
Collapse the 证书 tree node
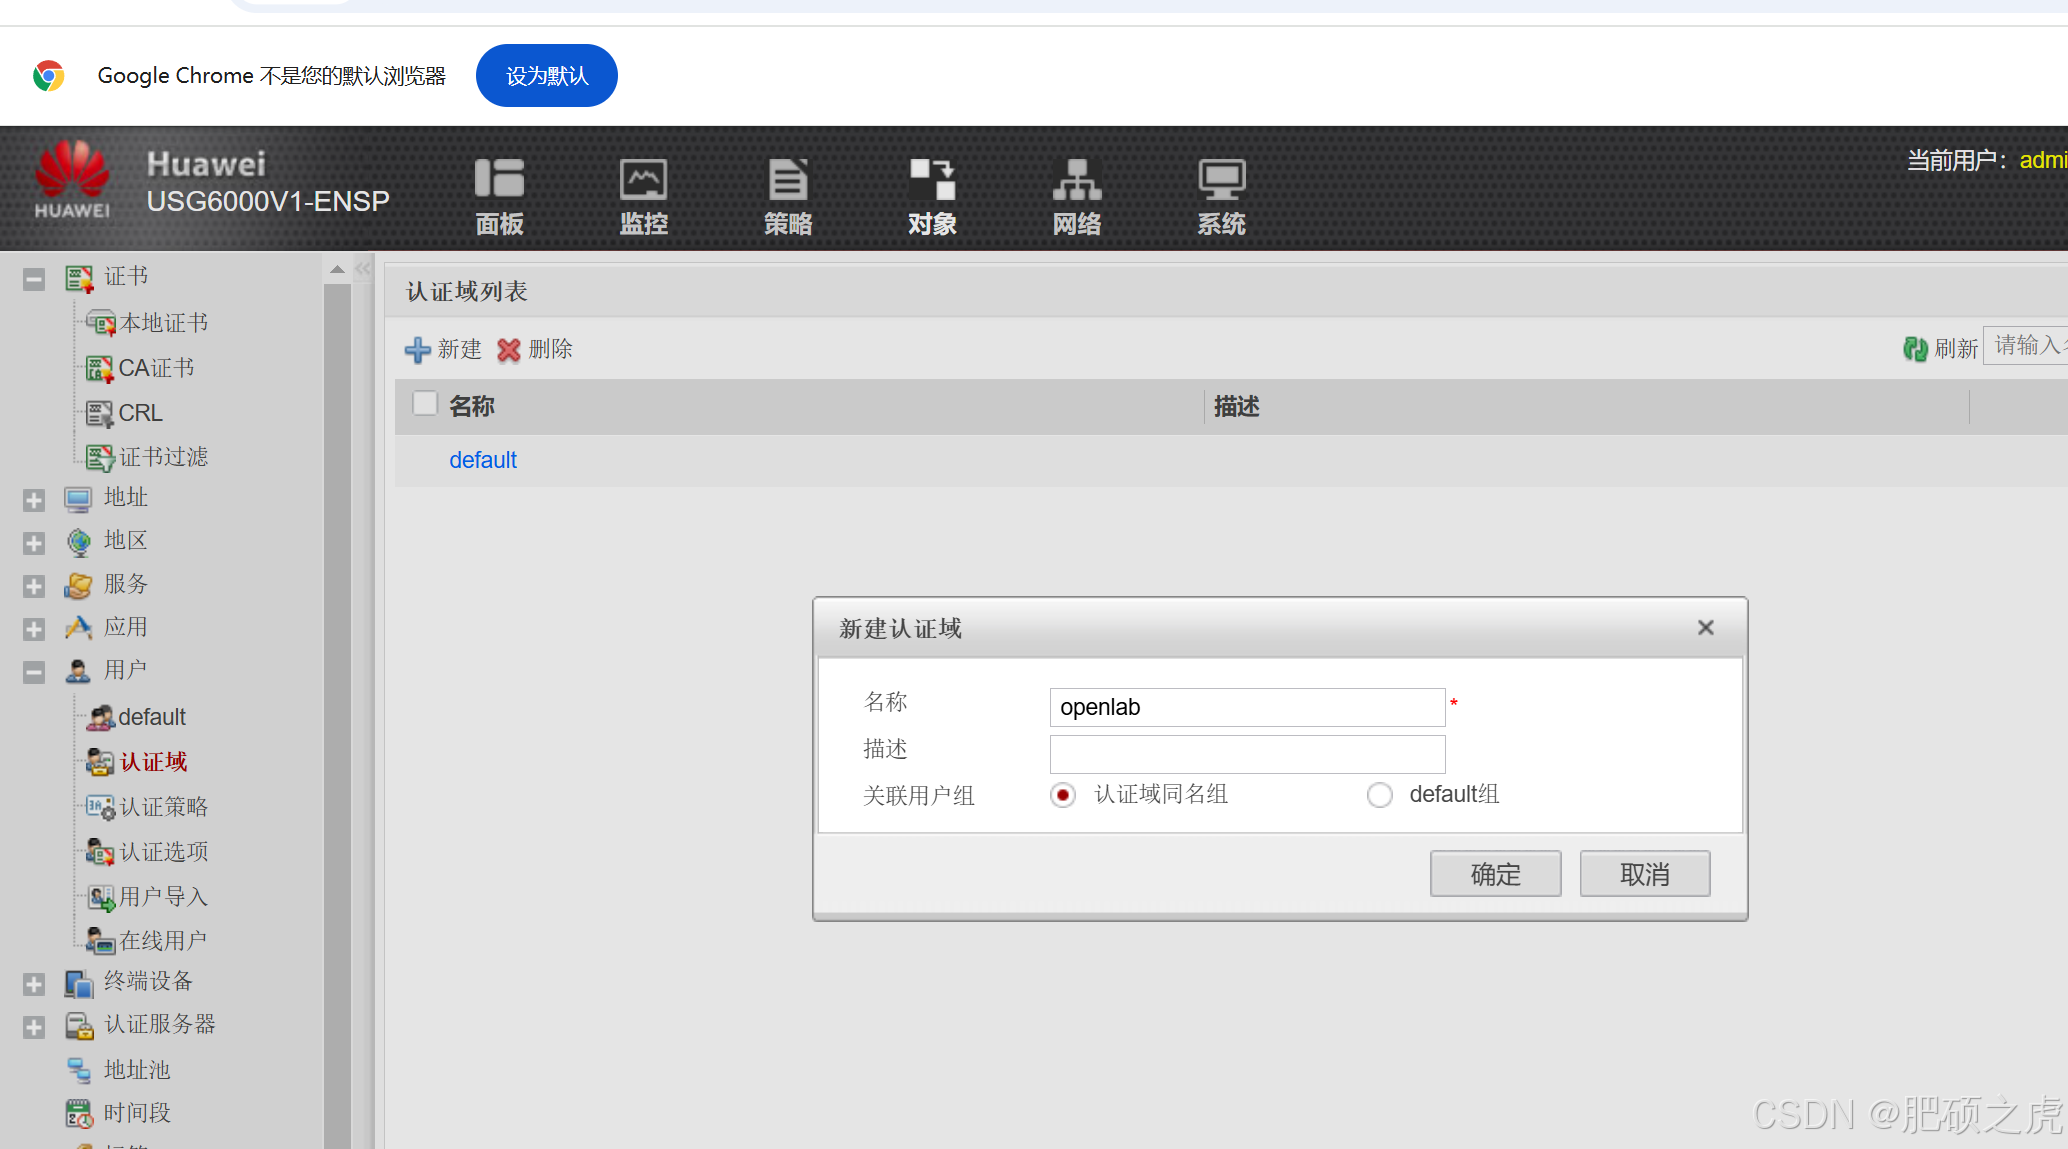click(34, 279)
